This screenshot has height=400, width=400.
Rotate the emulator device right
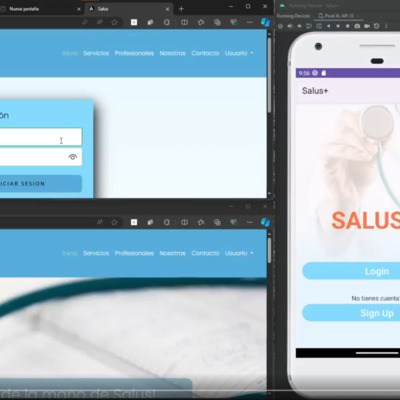319,26
